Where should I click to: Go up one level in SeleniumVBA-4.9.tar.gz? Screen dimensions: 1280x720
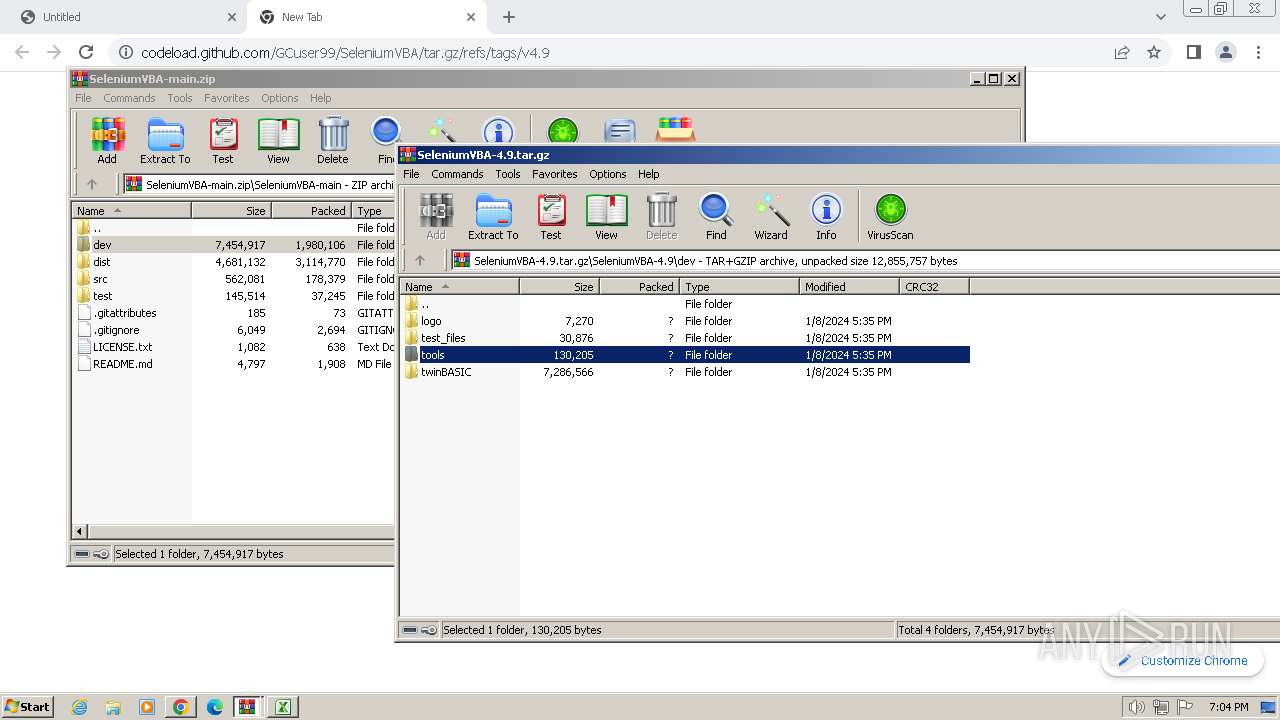click(420, 260)
